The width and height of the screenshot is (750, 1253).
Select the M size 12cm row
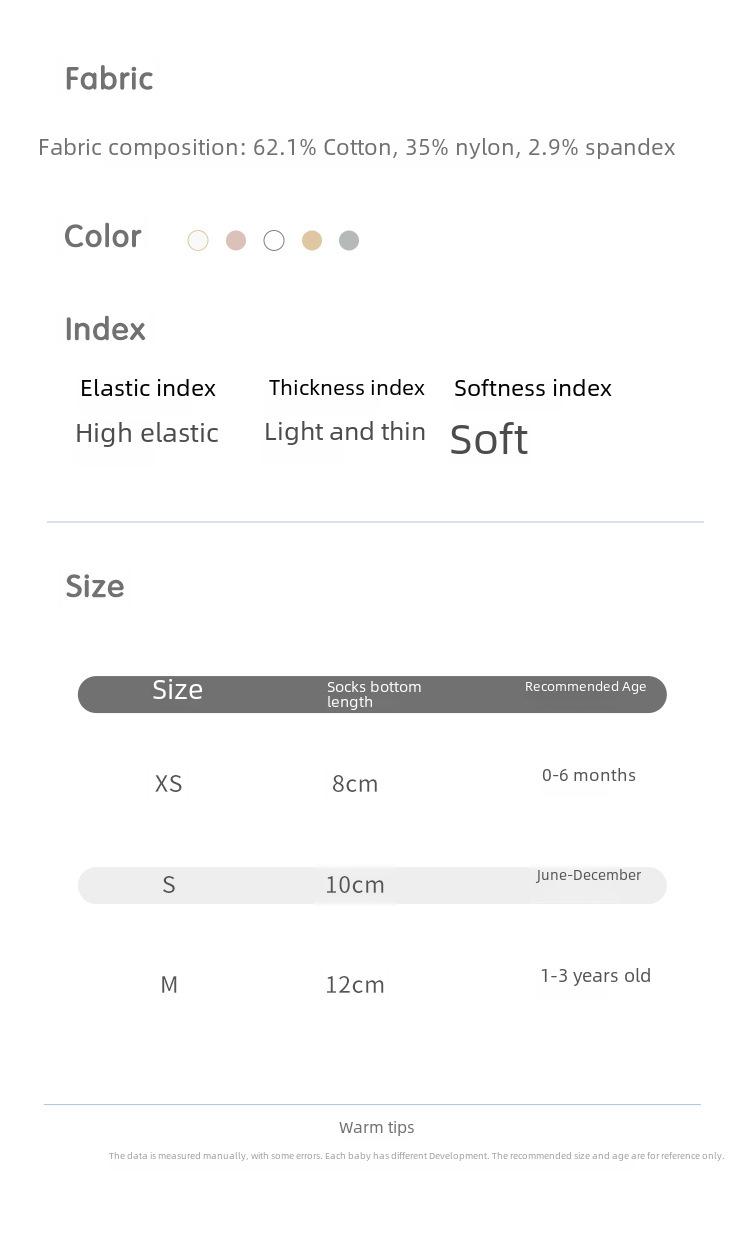372,984
